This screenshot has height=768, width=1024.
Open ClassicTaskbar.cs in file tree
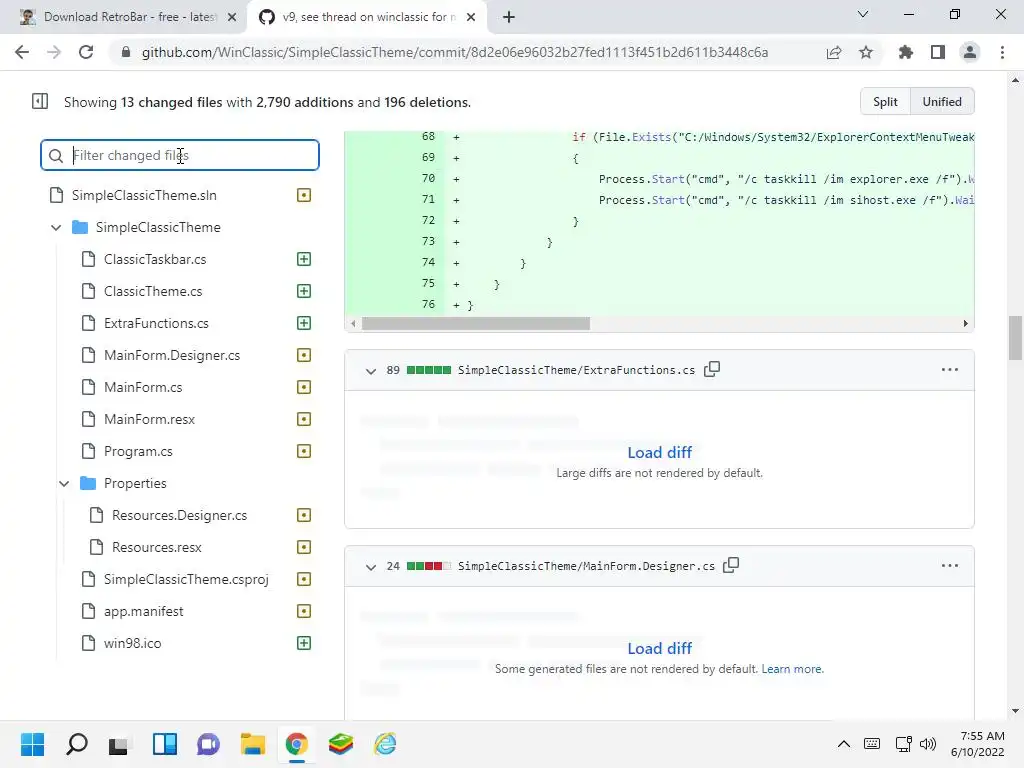155,259
